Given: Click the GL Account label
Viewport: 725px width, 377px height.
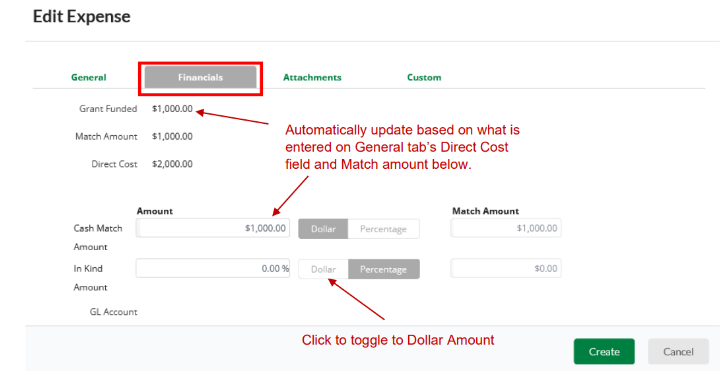Looking at the screenshot, I should (x=113, y=312).
